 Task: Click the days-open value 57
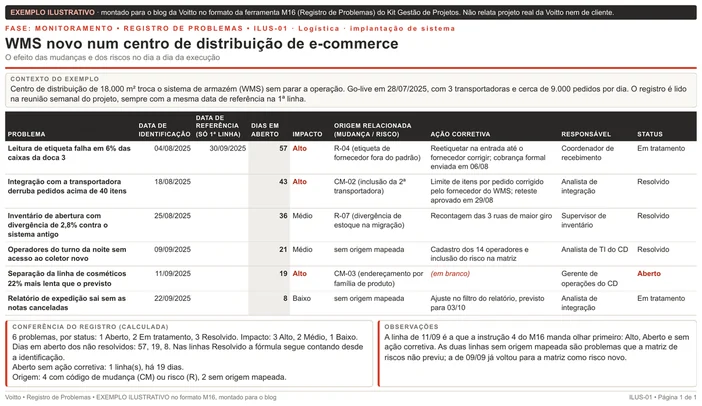283,148
